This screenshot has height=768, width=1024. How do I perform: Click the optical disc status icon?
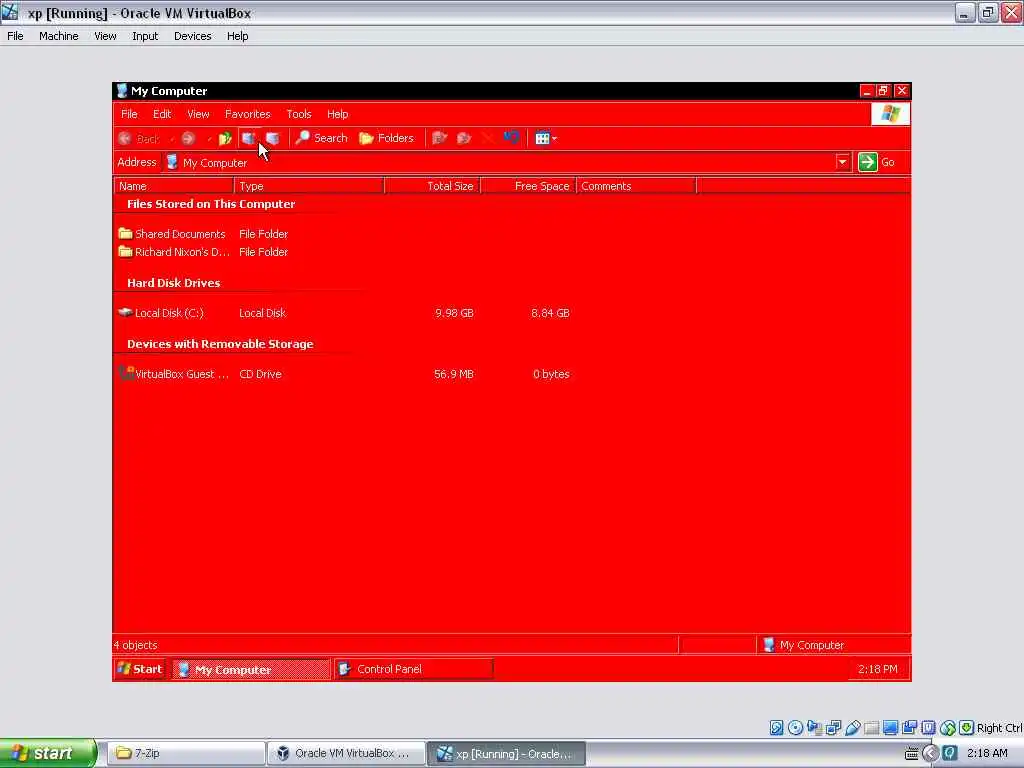pos(795,728)
